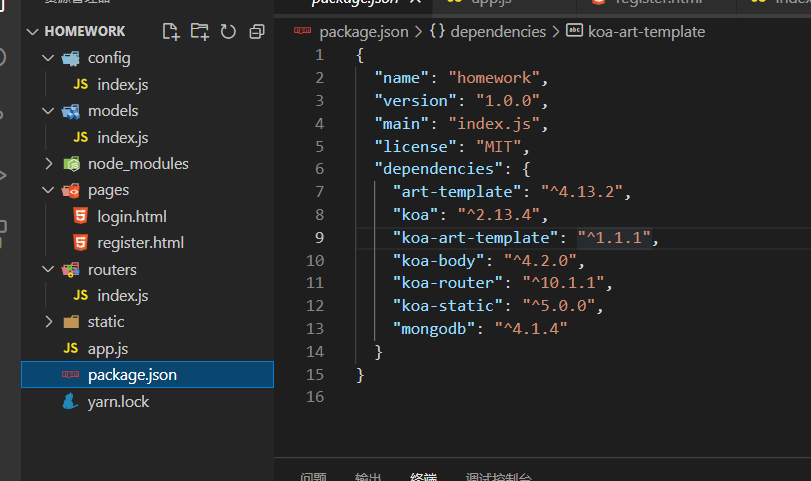811x481 pixels.
Task: Click the "MIT" license value
Action: [499, 147]
